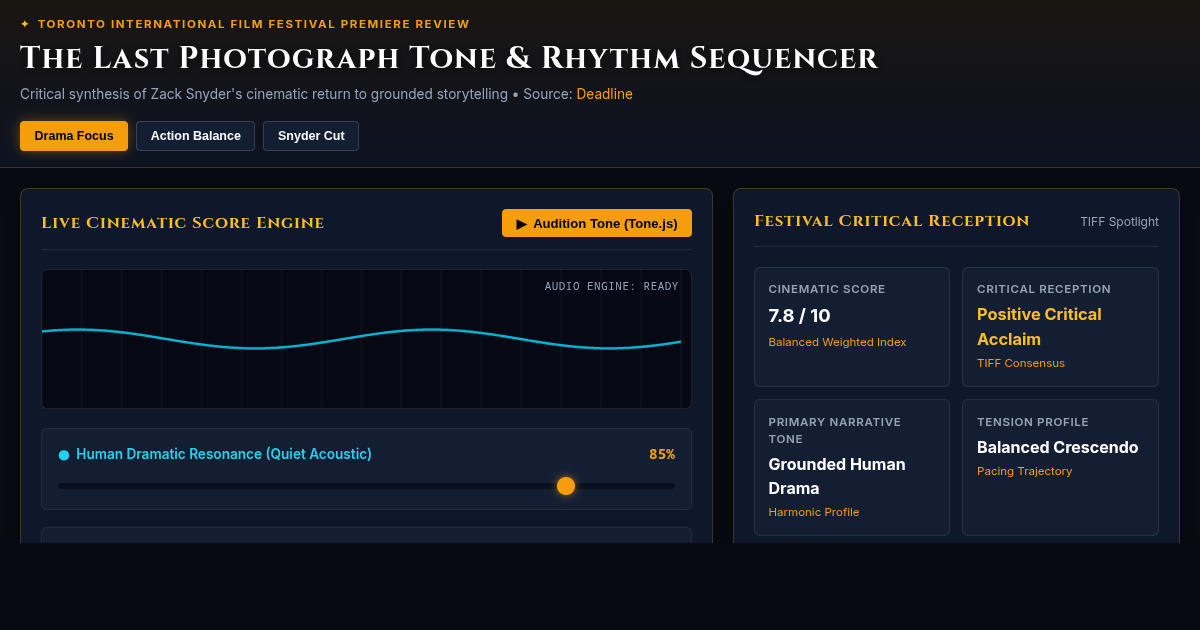Click the TIFF Consensus caption
1200x630 pixels.
[1021, 363]
